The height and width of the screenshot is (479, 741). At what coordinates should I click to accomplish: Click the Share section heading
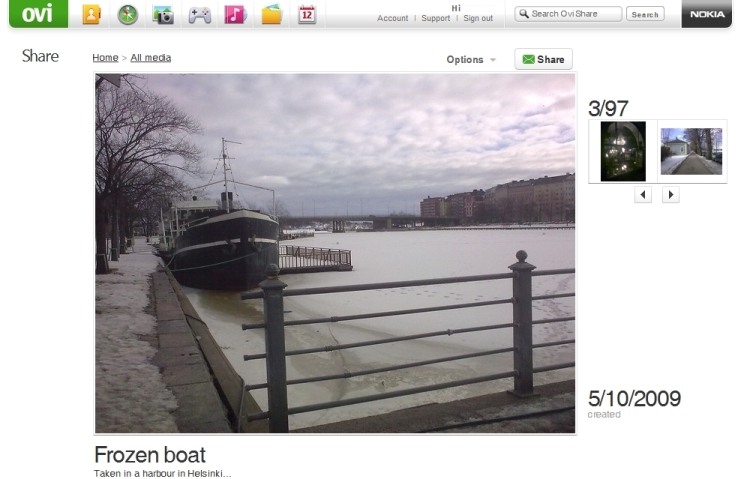coord(40,56)
